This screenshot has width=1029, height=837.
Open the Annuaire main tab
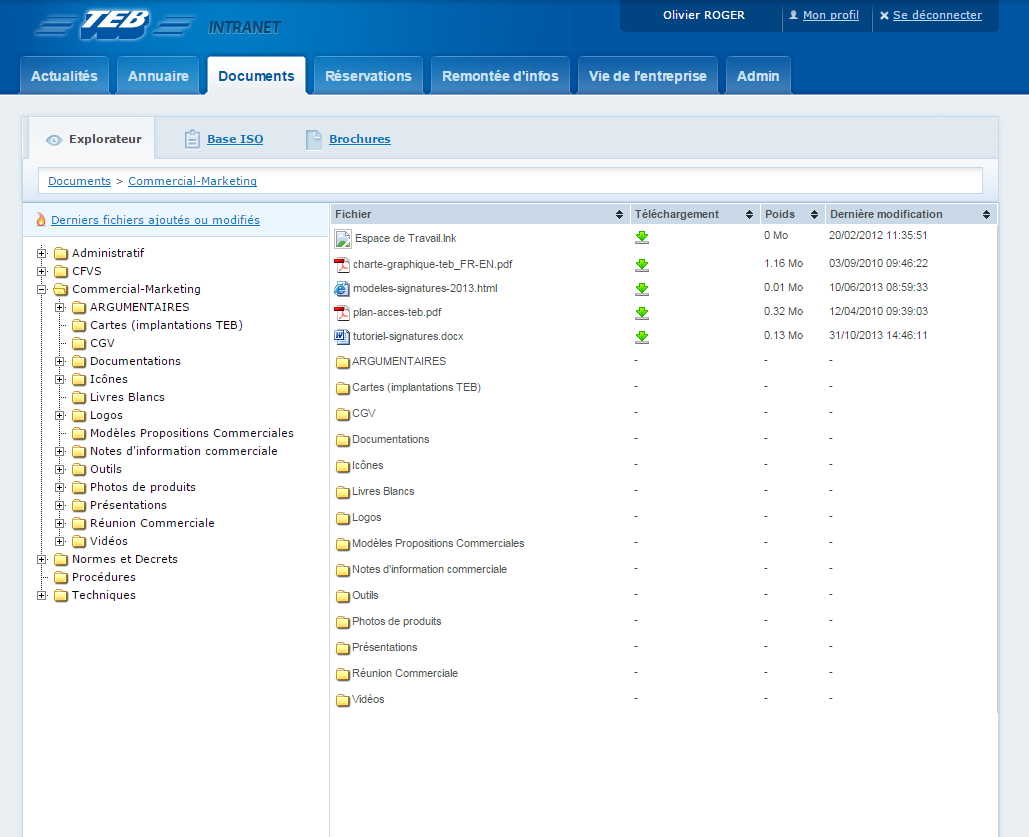pos(158,76)
